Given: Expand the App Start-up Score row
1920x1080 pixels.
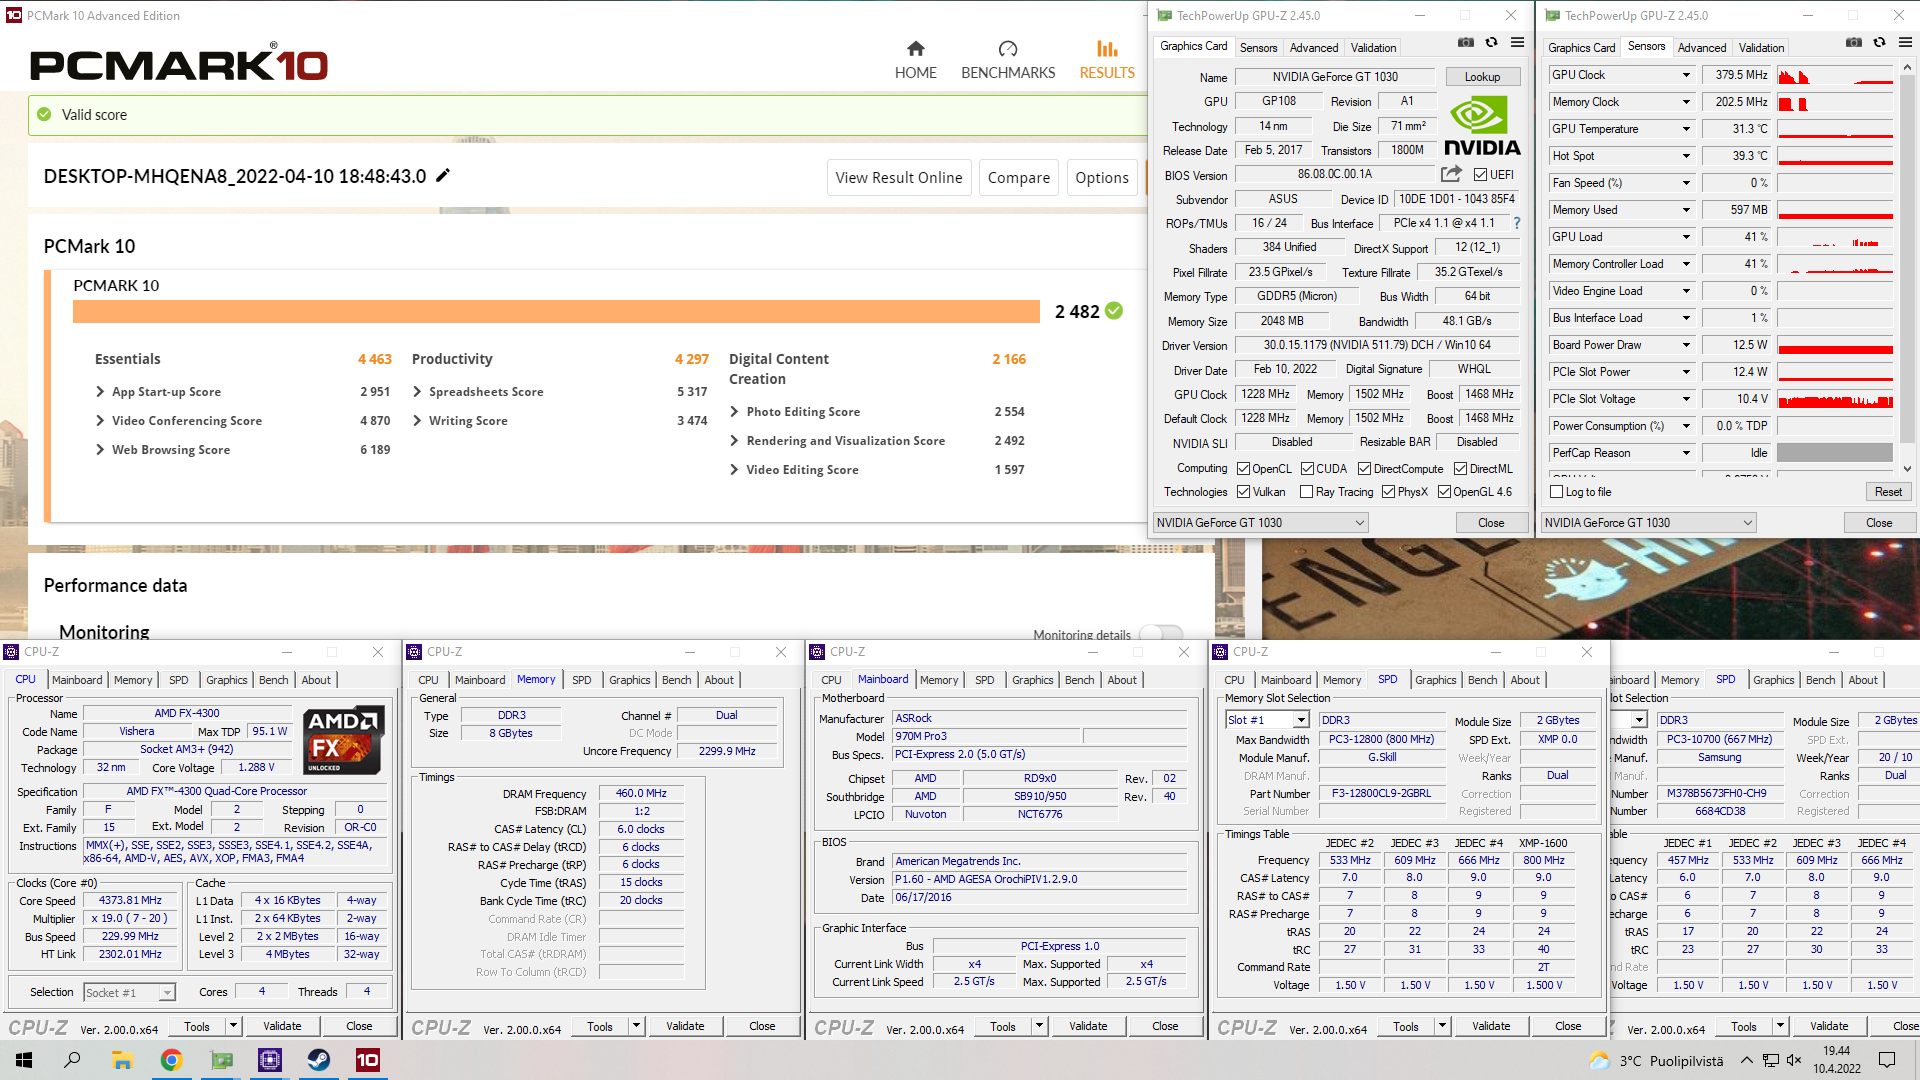Looking at the screenshot, I should coord(100,391).
